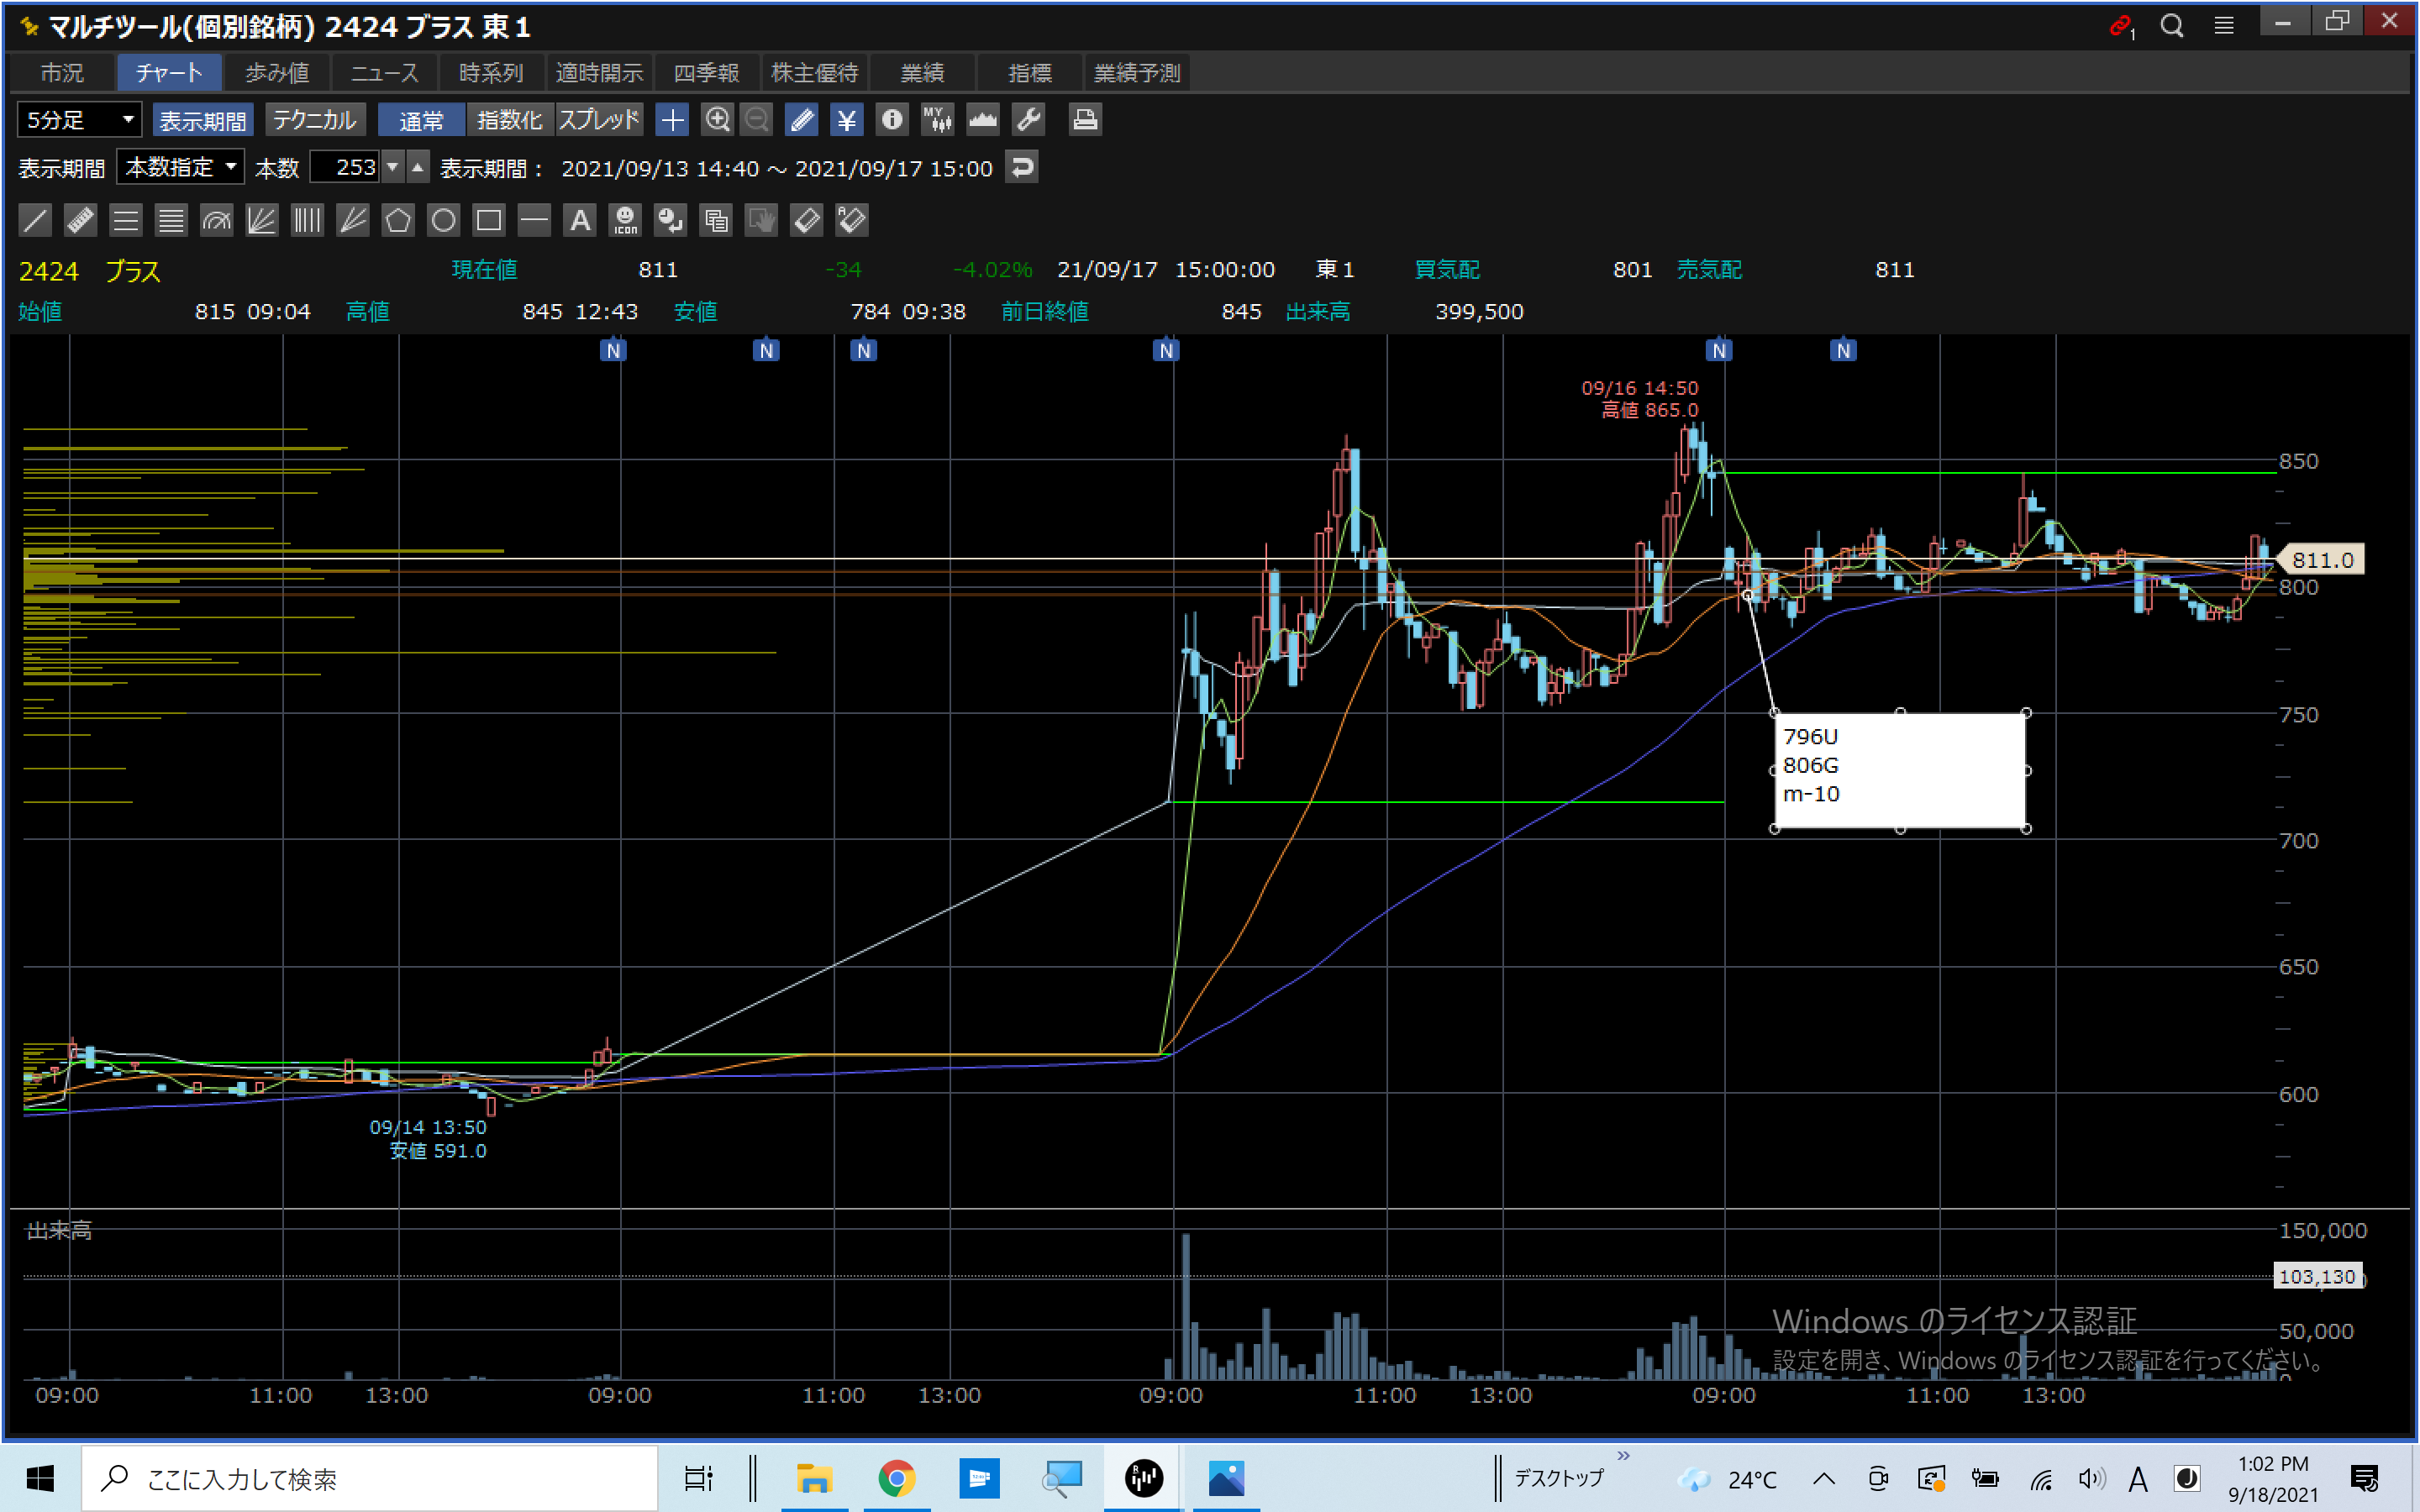This screenshot has width=2420, height=1512.
Task: Click the 本数 bar count input field
Action: click(345, 167)
